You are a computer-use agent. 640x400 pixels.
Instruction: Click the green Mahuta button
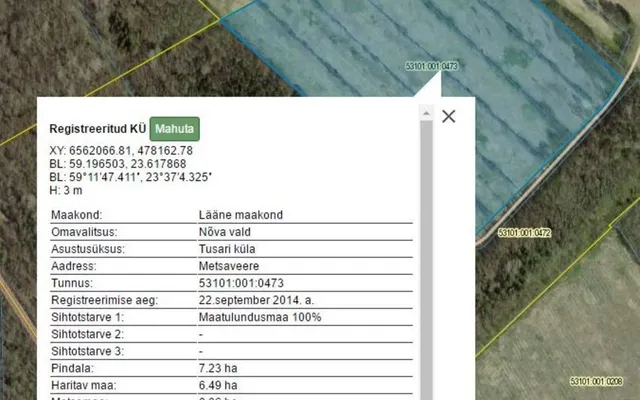click(175, 129)
